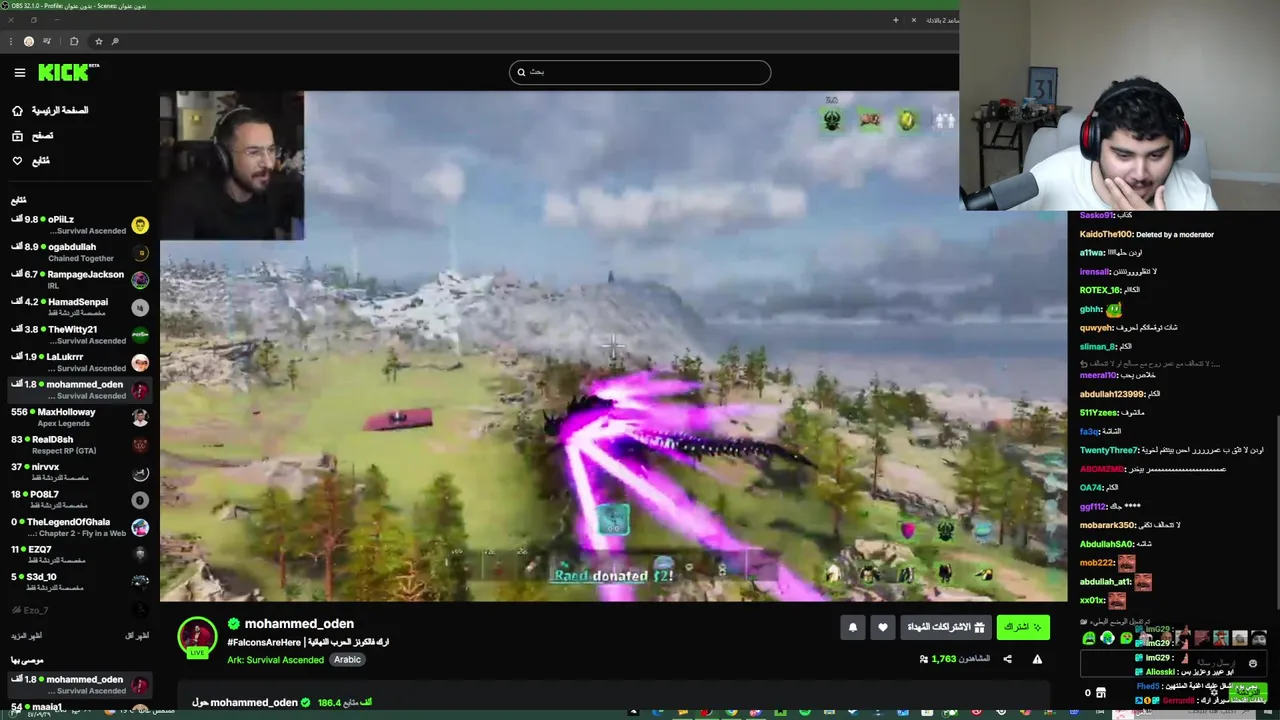This screenshot has height=720, width=1280.
Task: Click the viewers count 1,763
Action: [x=944, y=659]
